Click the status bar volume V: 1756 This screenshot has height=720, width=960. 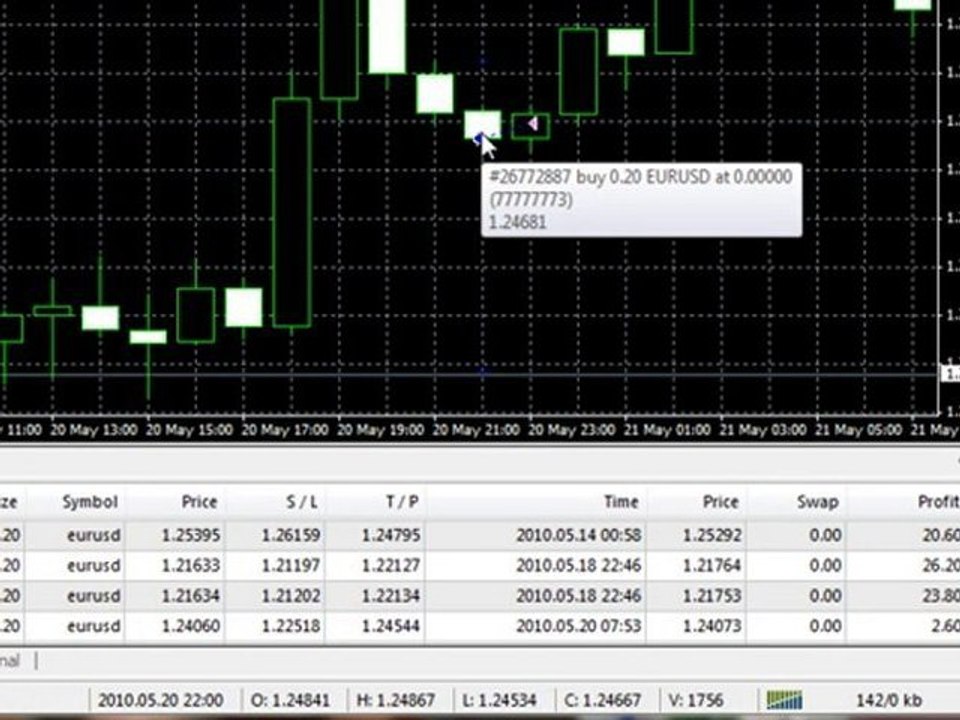tap(696, 700)
